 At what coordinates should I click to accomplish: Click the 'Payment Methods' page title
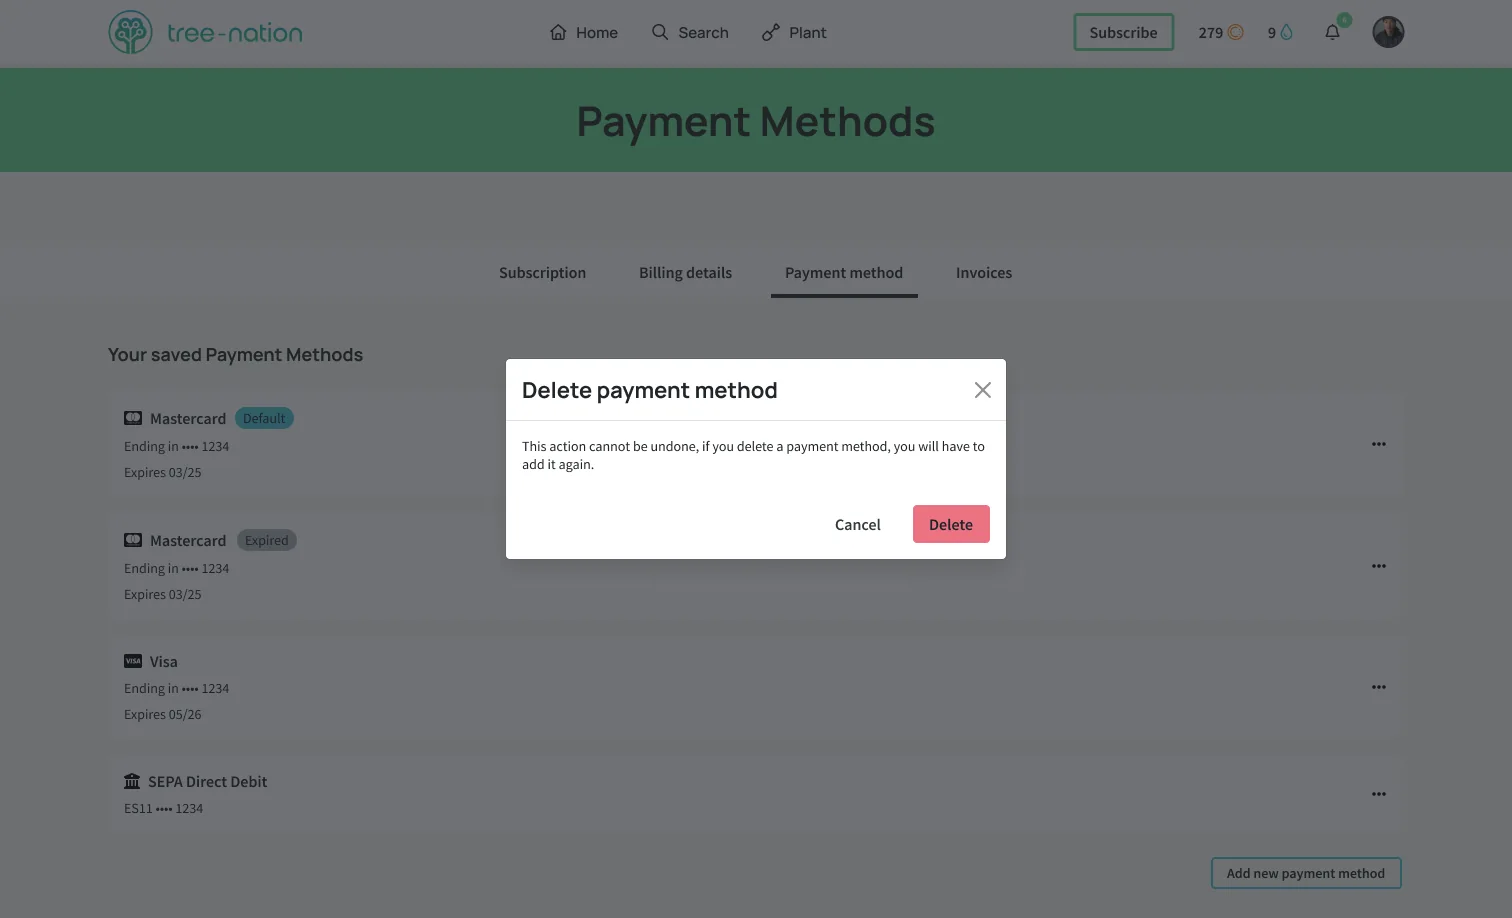coord(756,122)
